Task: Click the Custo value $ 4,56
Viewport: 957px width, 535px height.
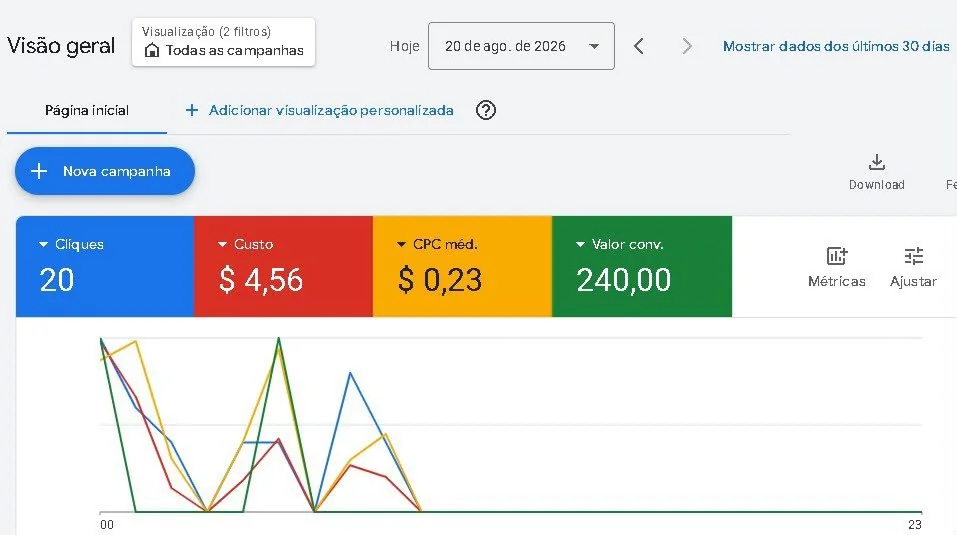Action: pos(261,280)
